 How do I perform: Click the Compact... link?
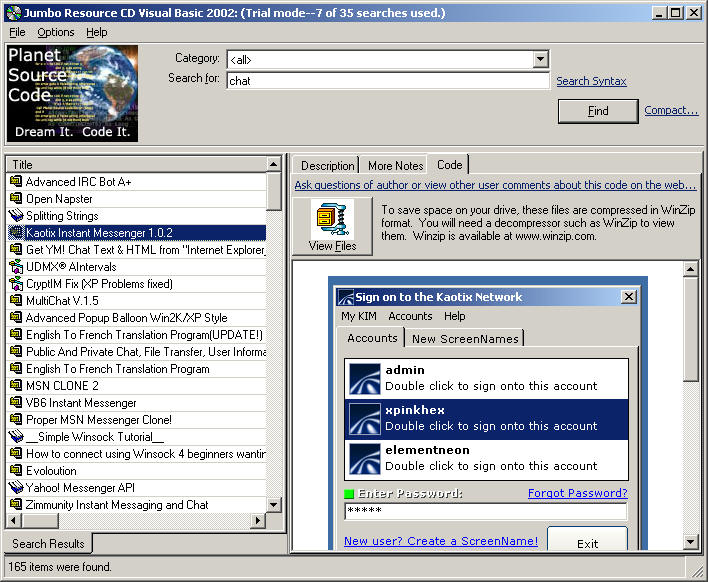pos(671,110)
